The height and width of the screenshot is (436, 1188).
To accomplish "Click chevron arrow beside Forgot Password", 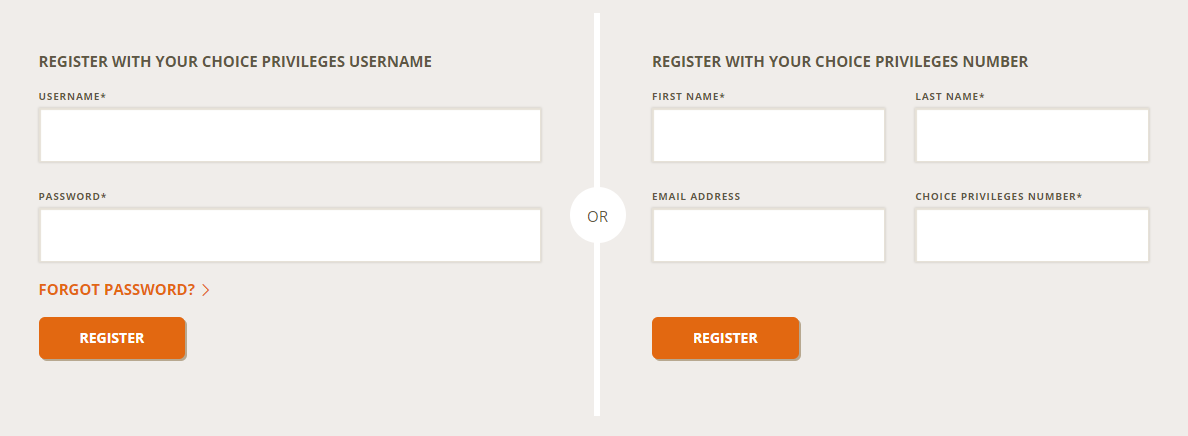I will pos(206,290).
